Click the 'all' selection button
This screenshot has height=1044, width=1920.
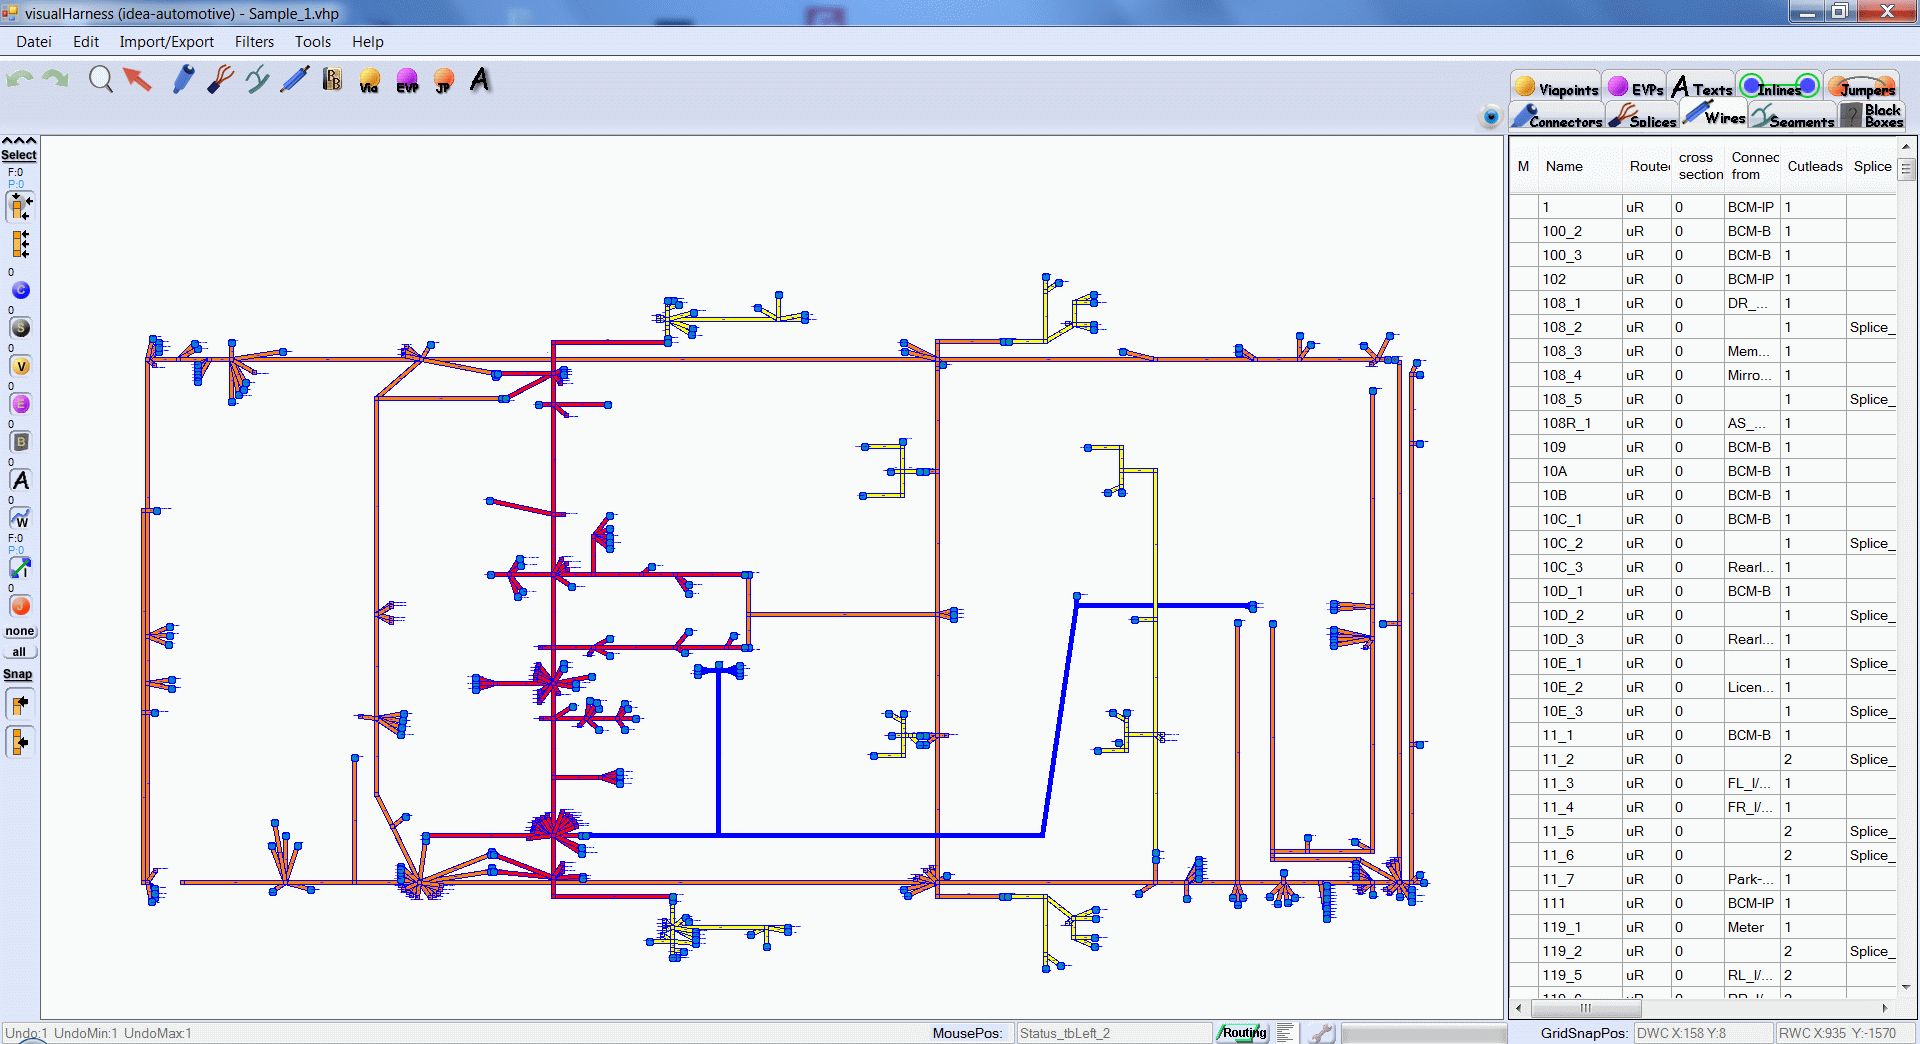(x=19, y=652)
